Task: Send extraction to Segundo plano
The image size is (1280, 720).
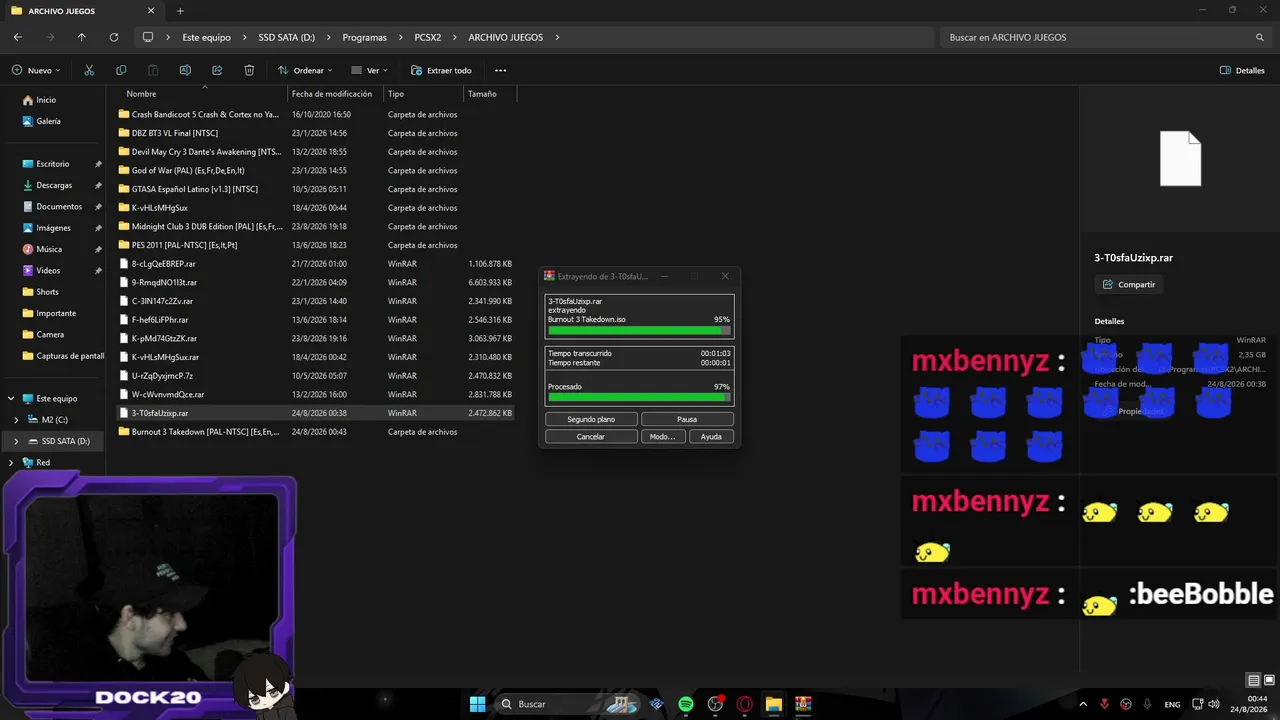Action: click(591, 419)
